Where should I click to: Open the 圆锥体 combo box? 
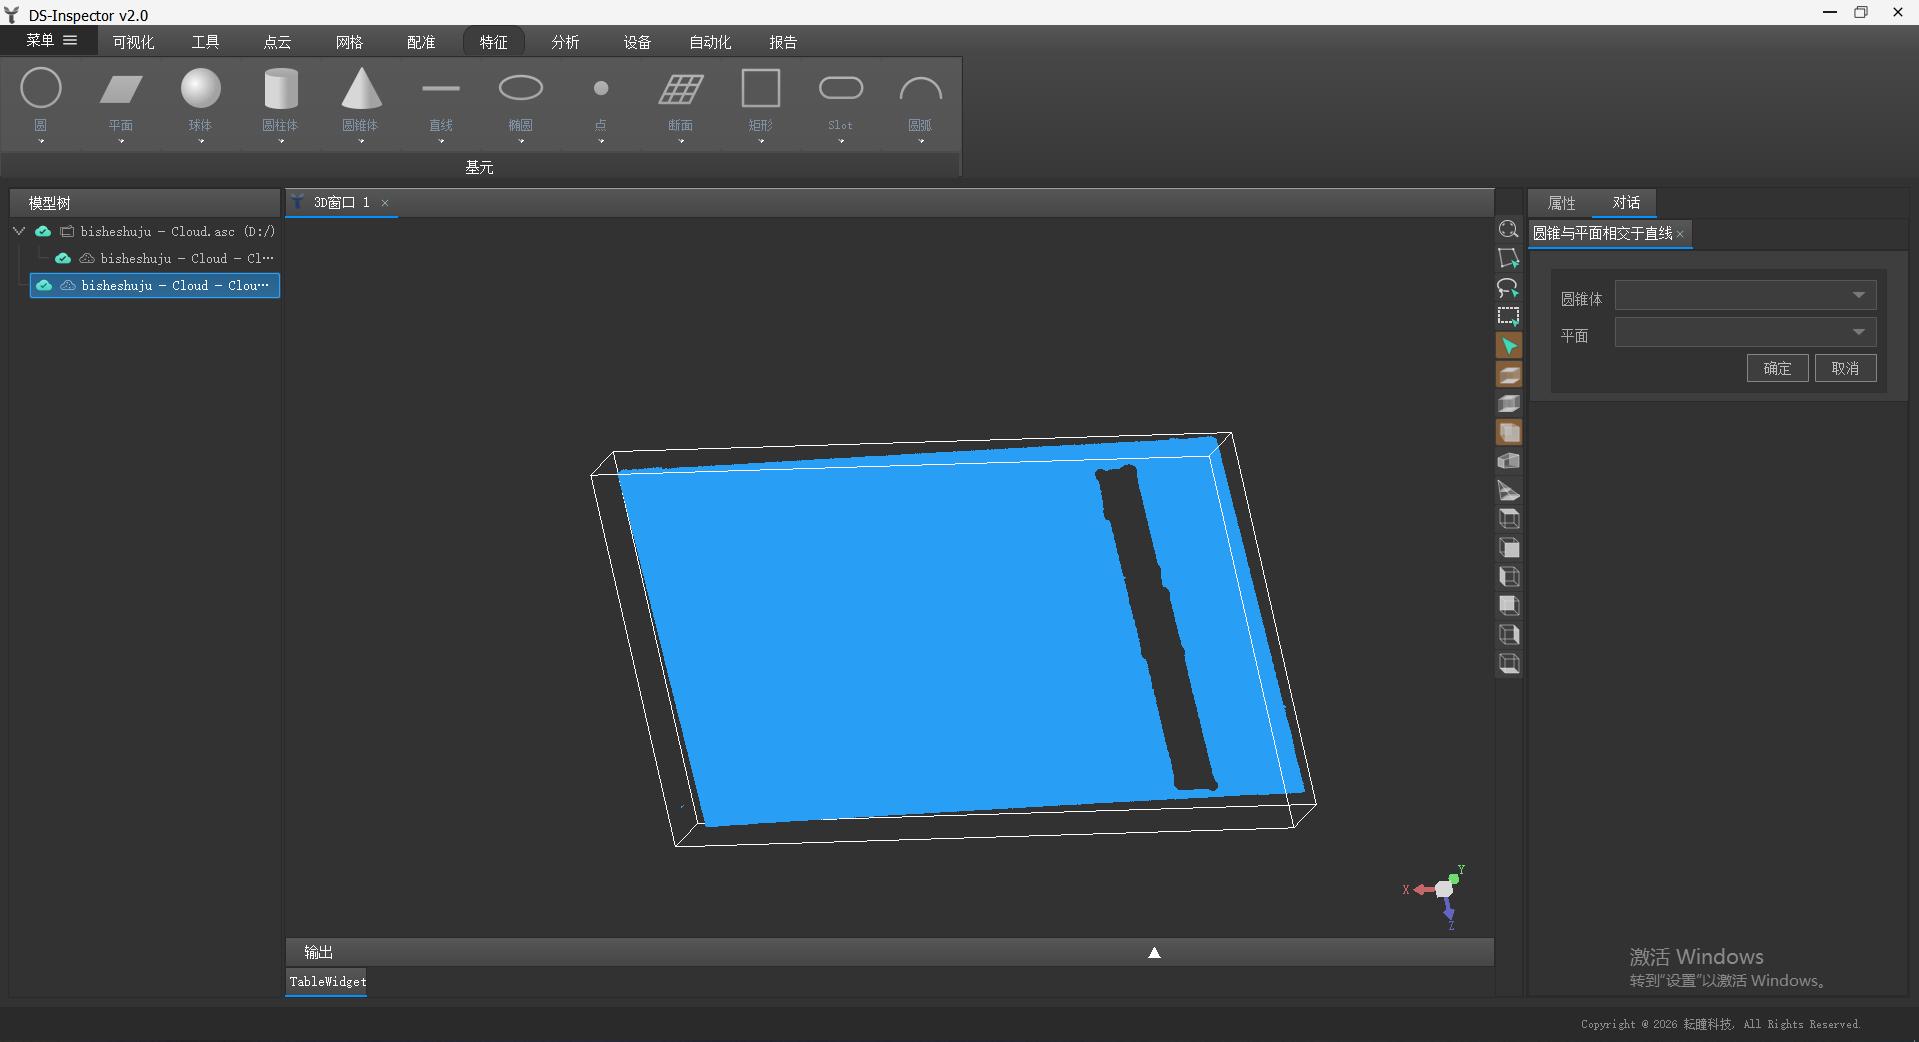point(1745,295)
